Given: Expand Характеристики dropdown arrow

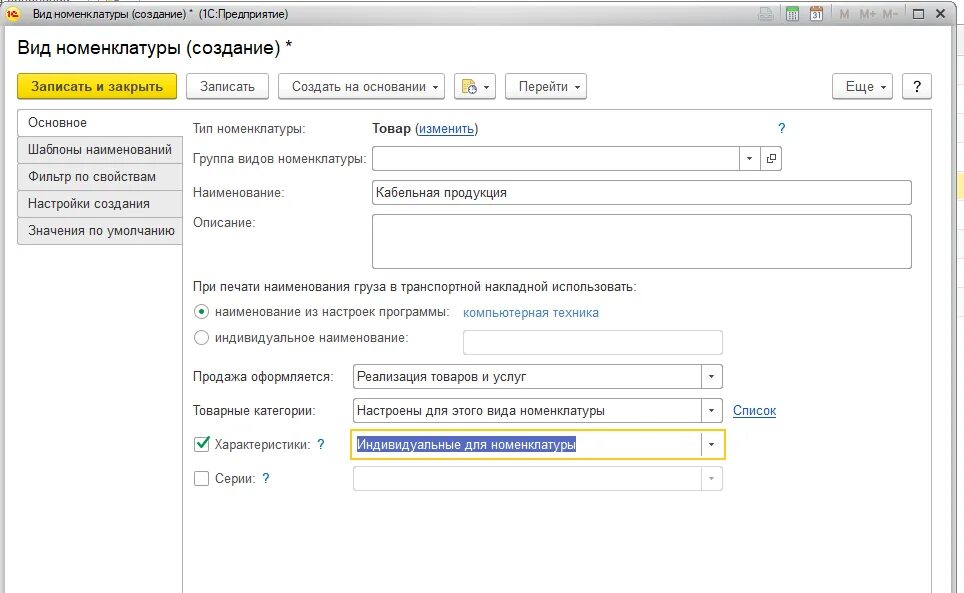Looking at the screenshot, I should tap(711, 444).
